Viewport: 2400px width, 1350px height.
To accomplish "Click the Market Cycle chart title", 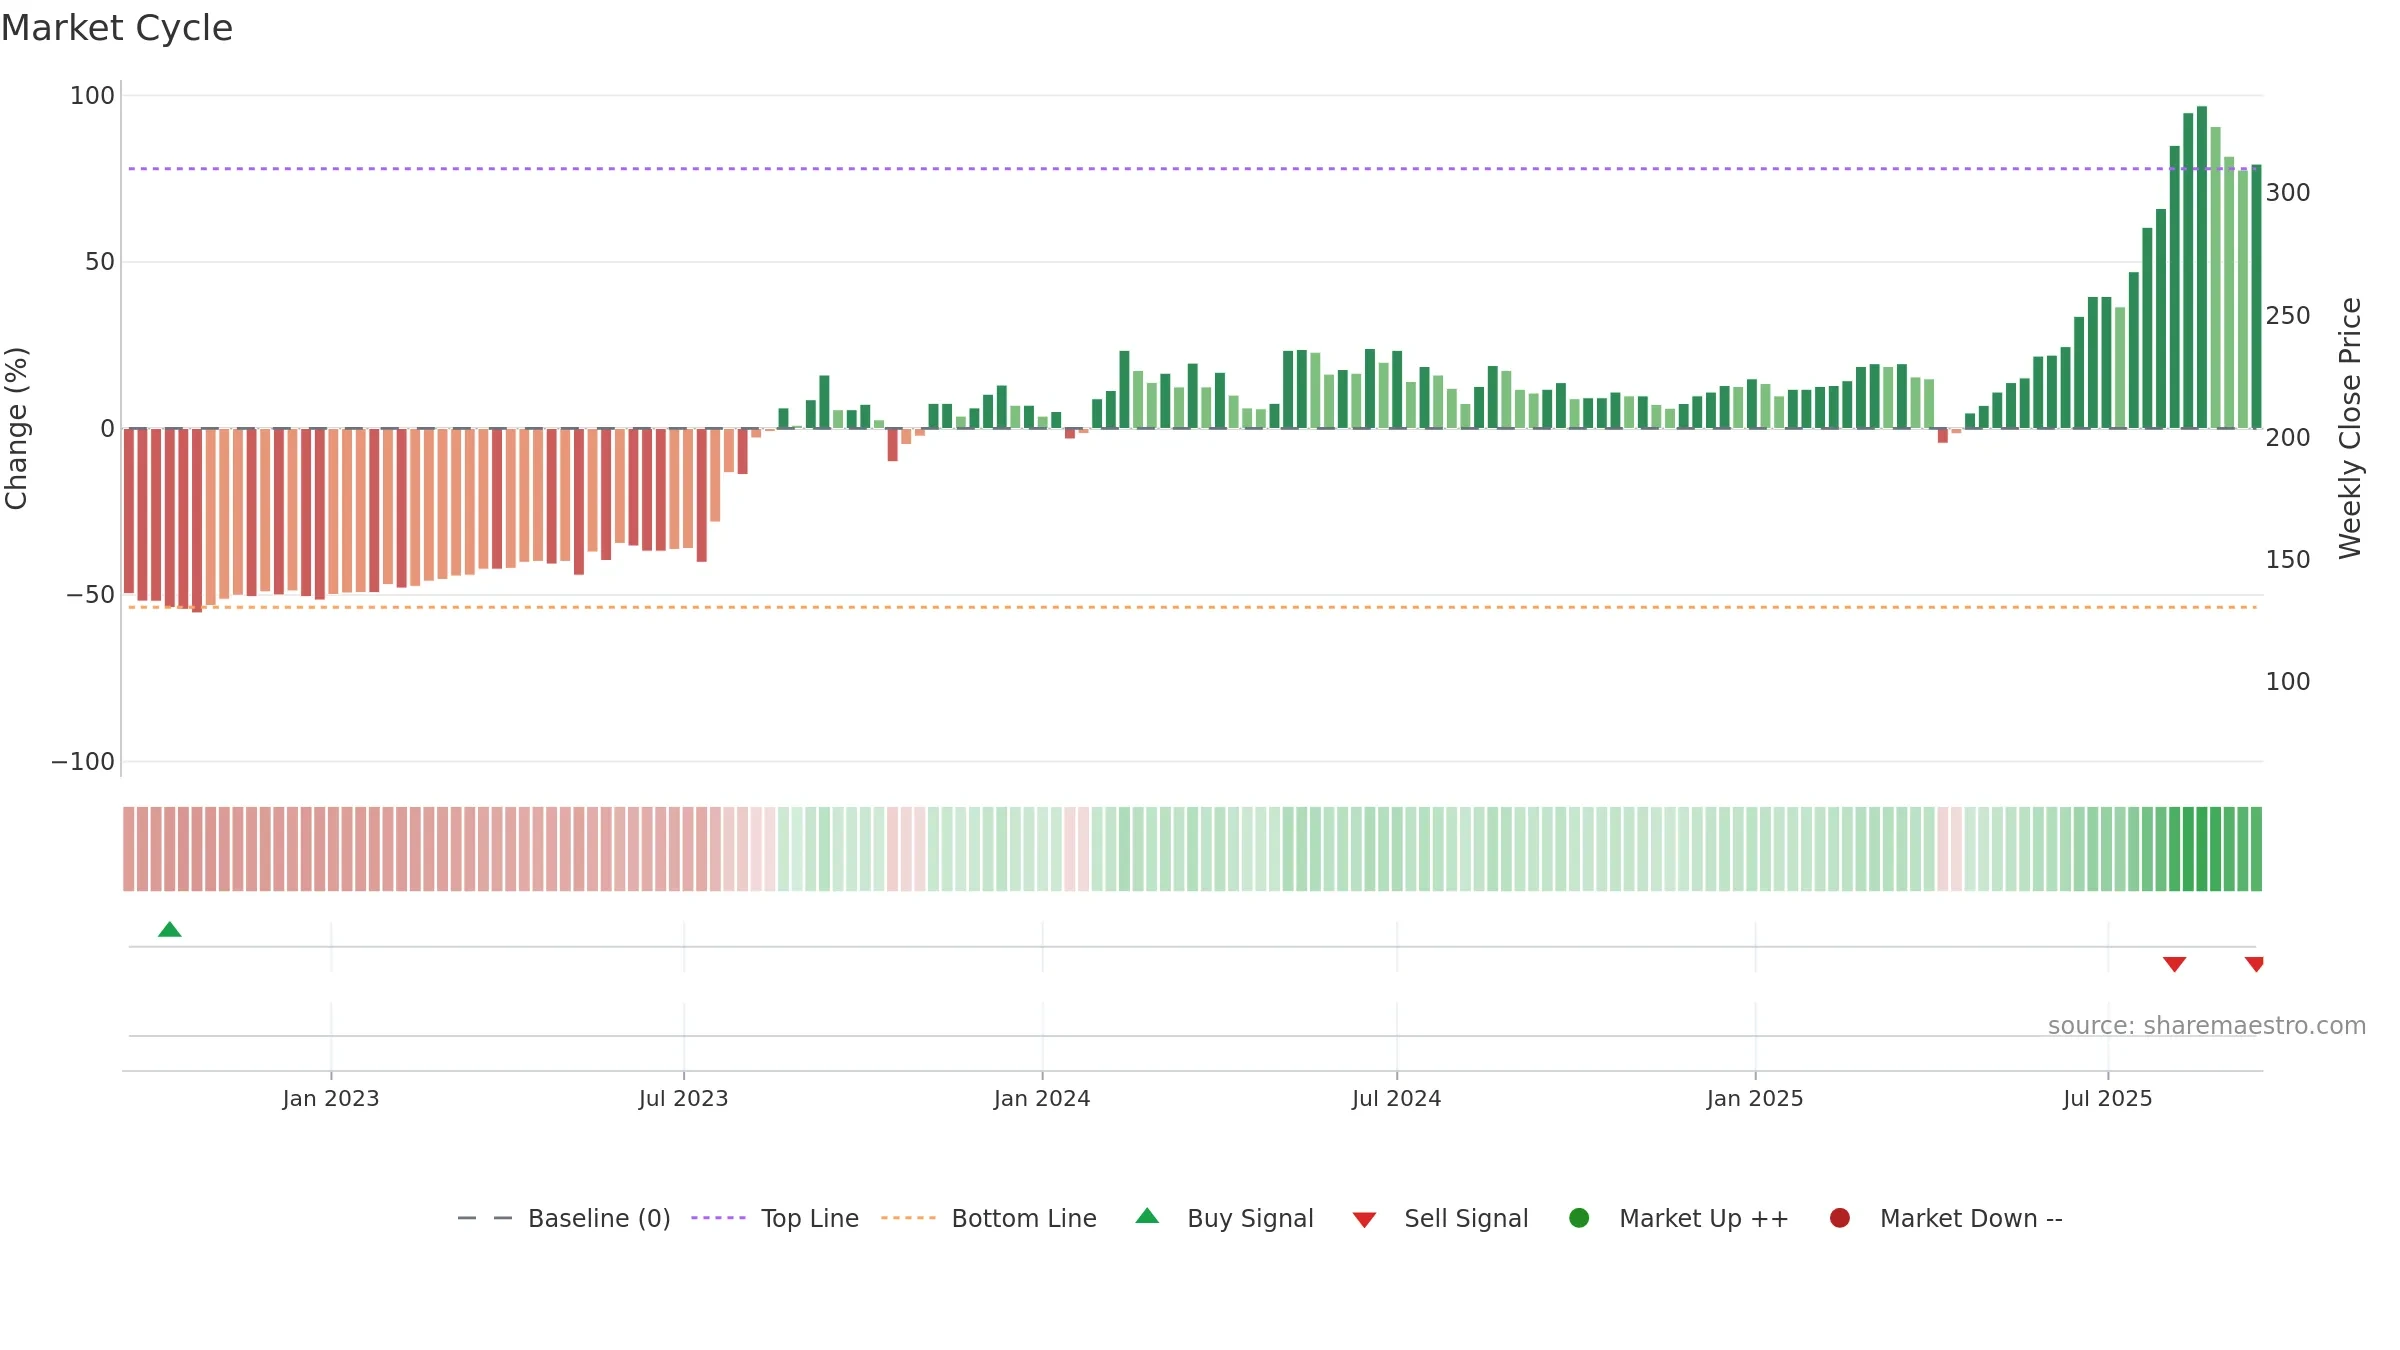I will (117, 28).
